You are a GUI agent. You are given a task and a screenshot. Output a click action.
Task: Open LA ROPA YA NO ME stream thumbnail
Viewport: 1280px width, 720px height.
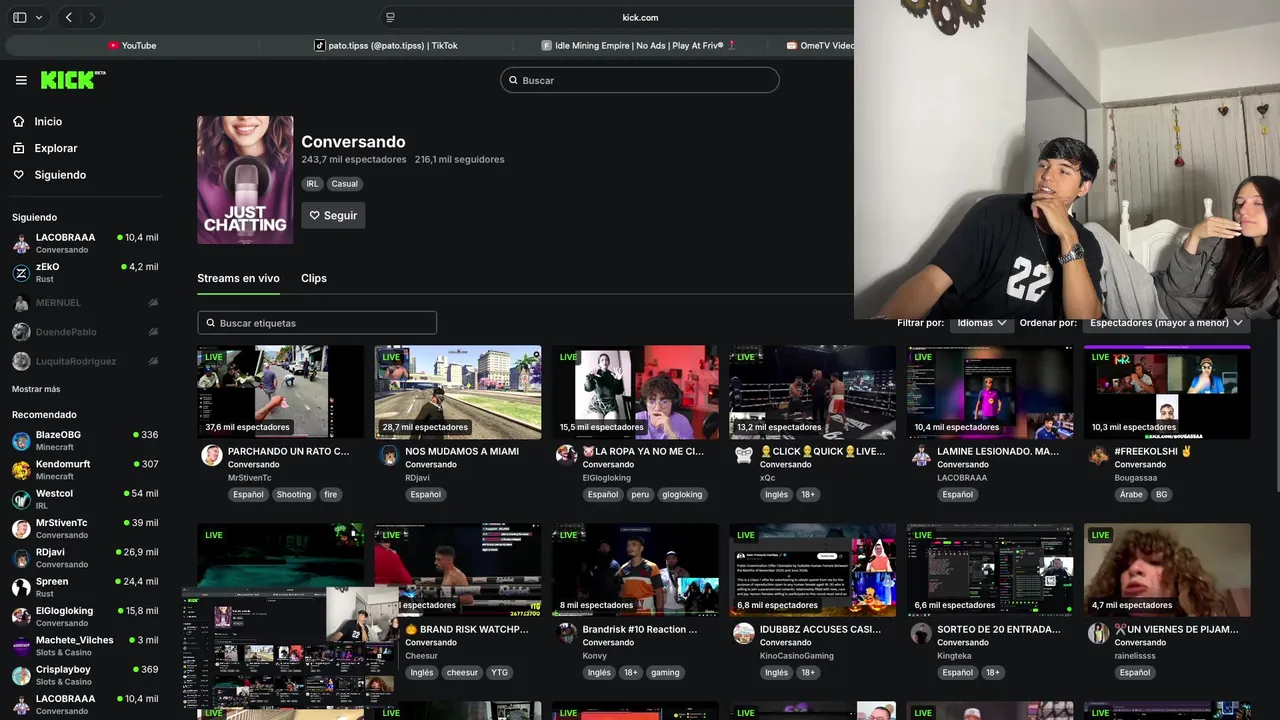[x=635, y=392]
